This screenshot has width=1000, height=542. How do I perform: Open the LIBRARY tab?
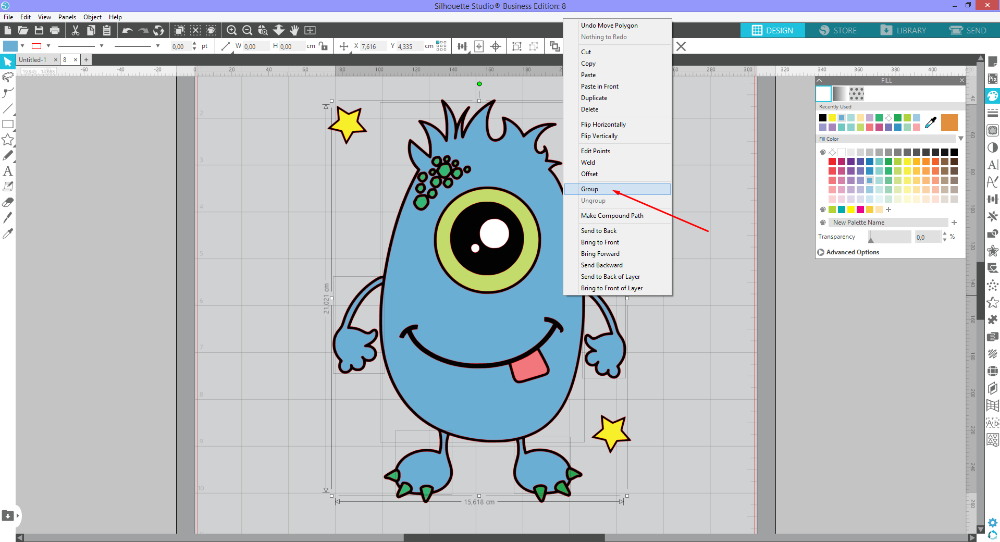903,30
